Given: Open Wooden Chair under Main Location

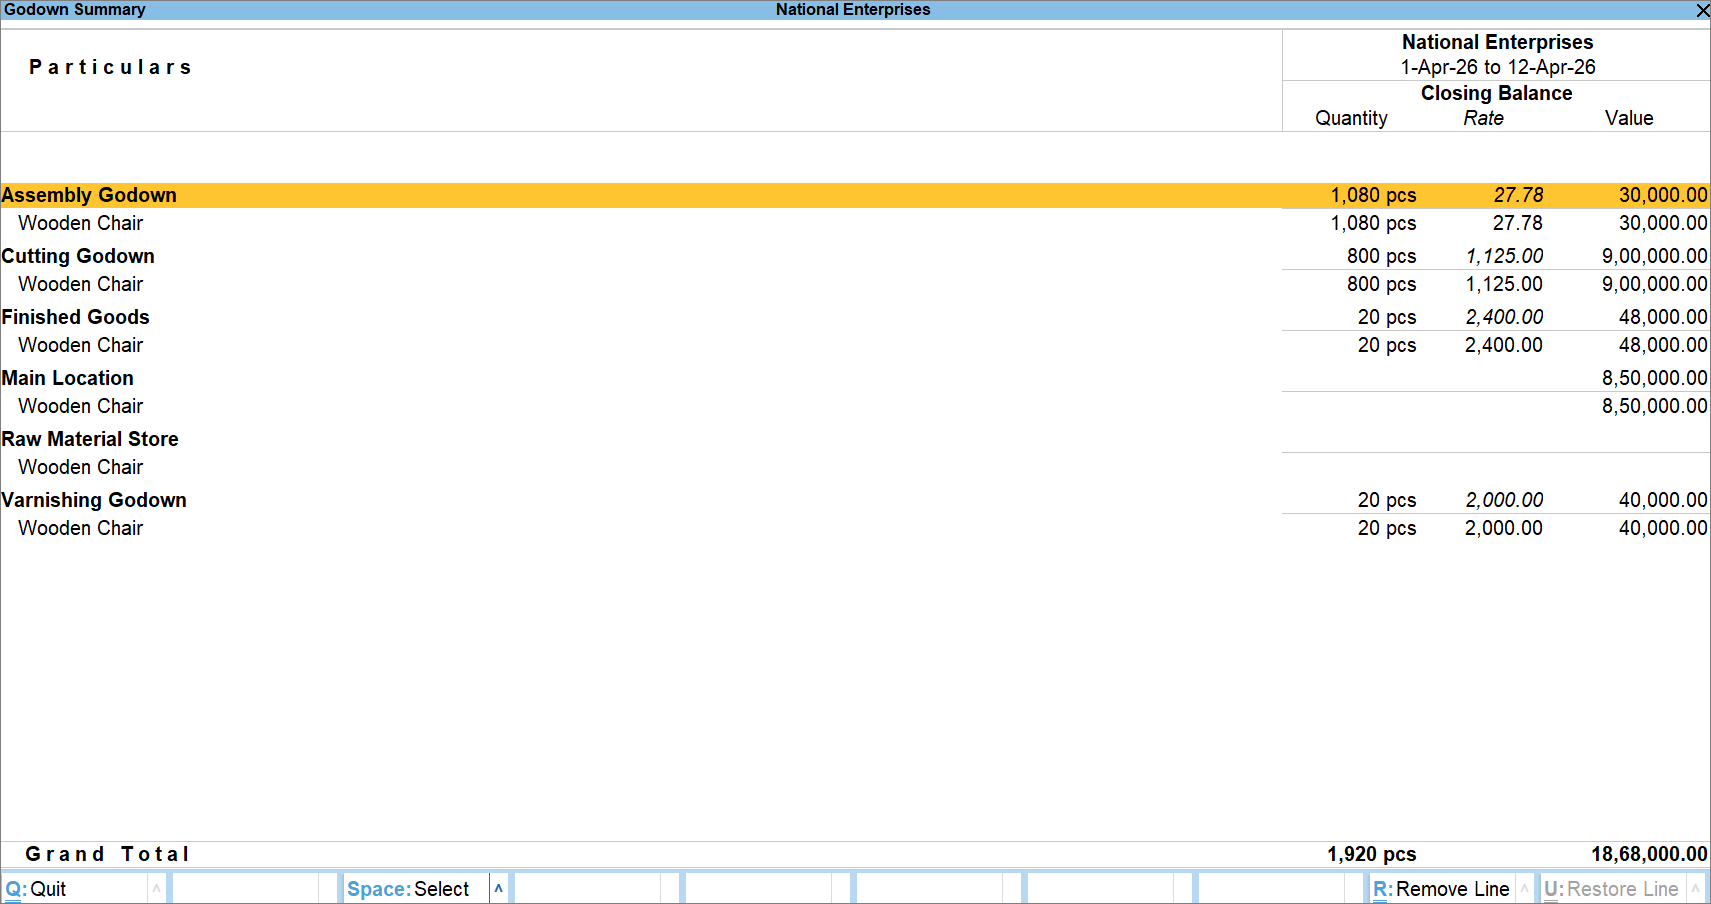Looking at the screenshot, I should (x=81, y=406).
